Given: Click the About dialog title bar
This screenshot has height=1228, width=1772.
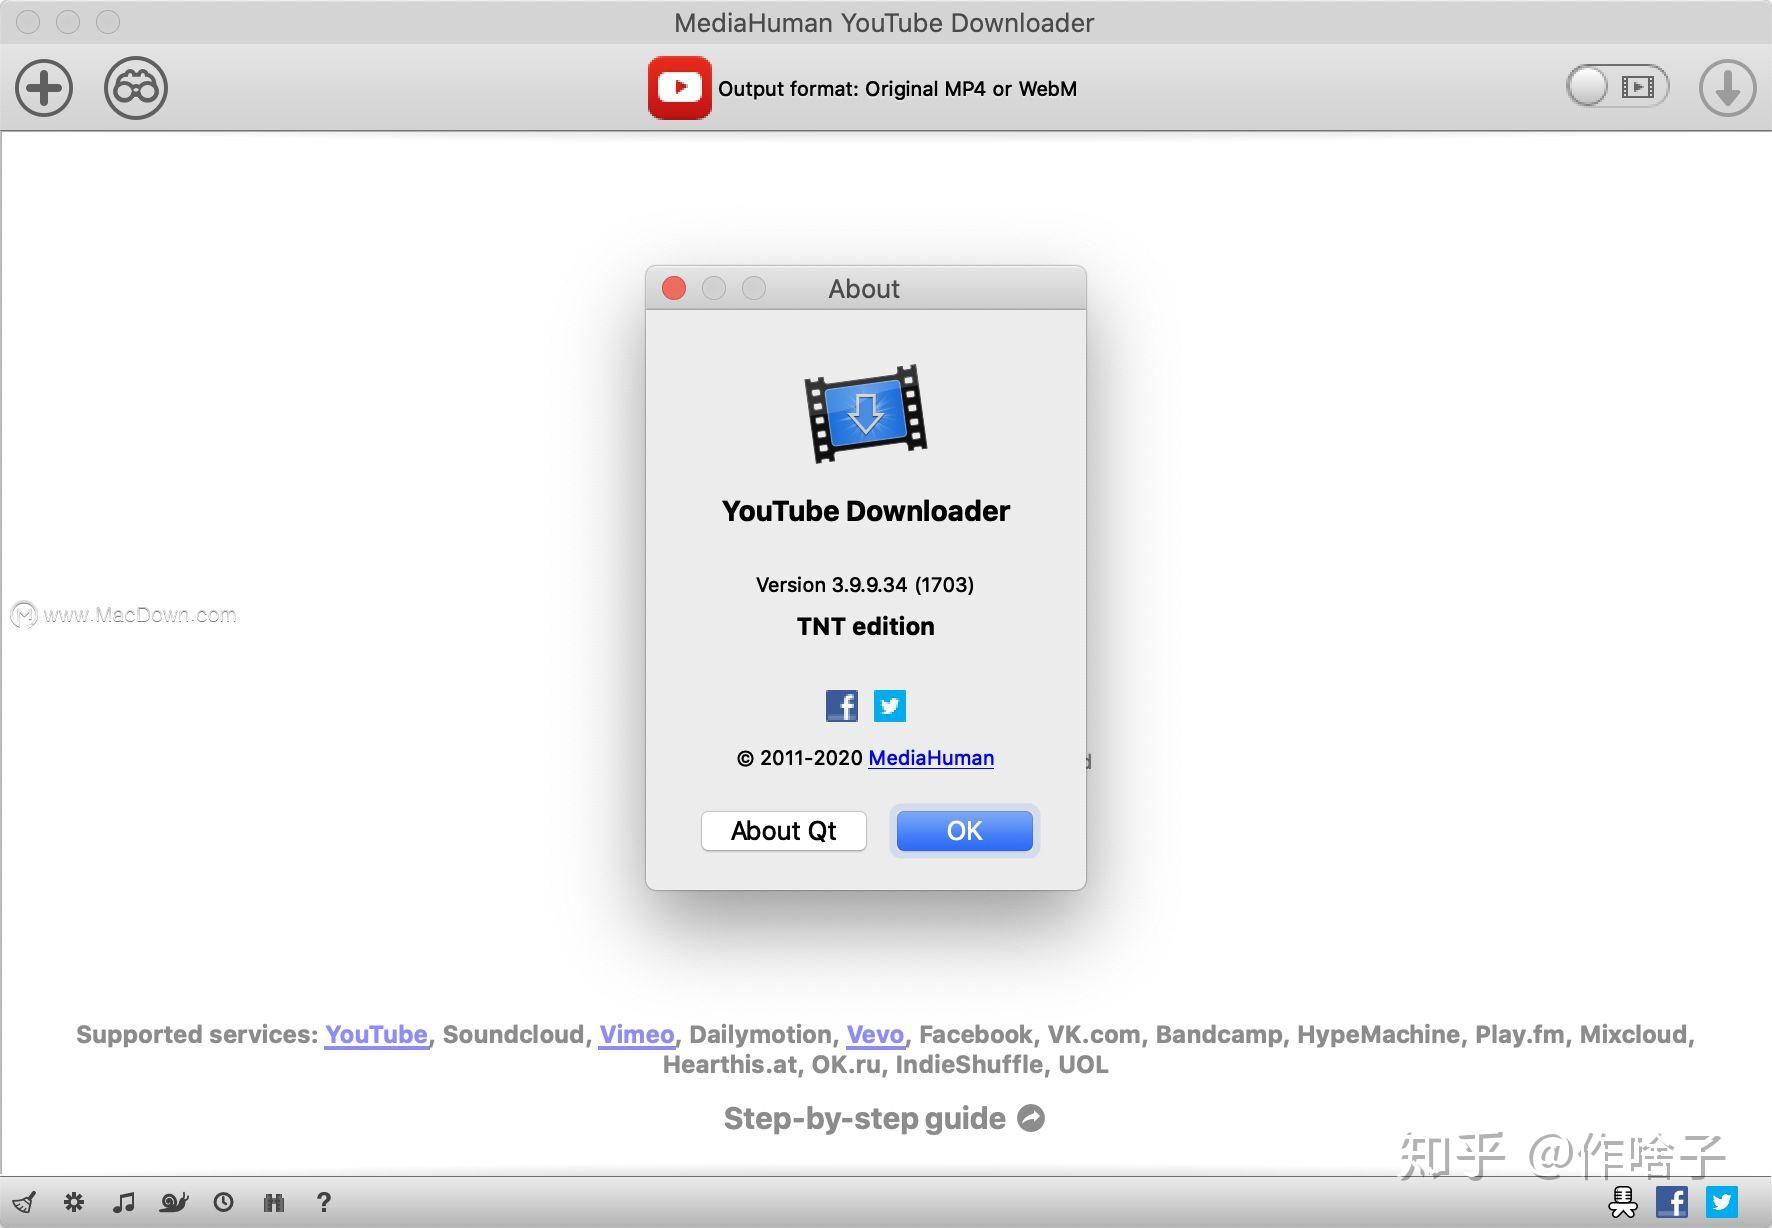Looking at the screenshot, I should [x=863, y=289].
